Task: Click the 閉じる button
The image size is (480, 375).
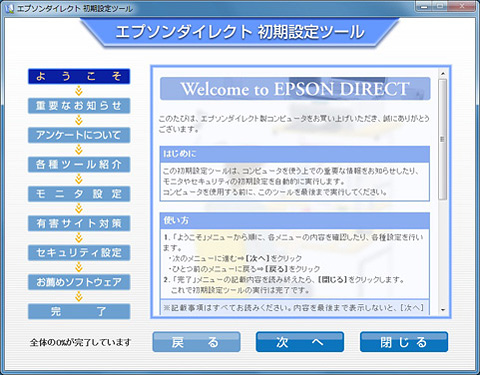Action: click(x=404, y=342)
